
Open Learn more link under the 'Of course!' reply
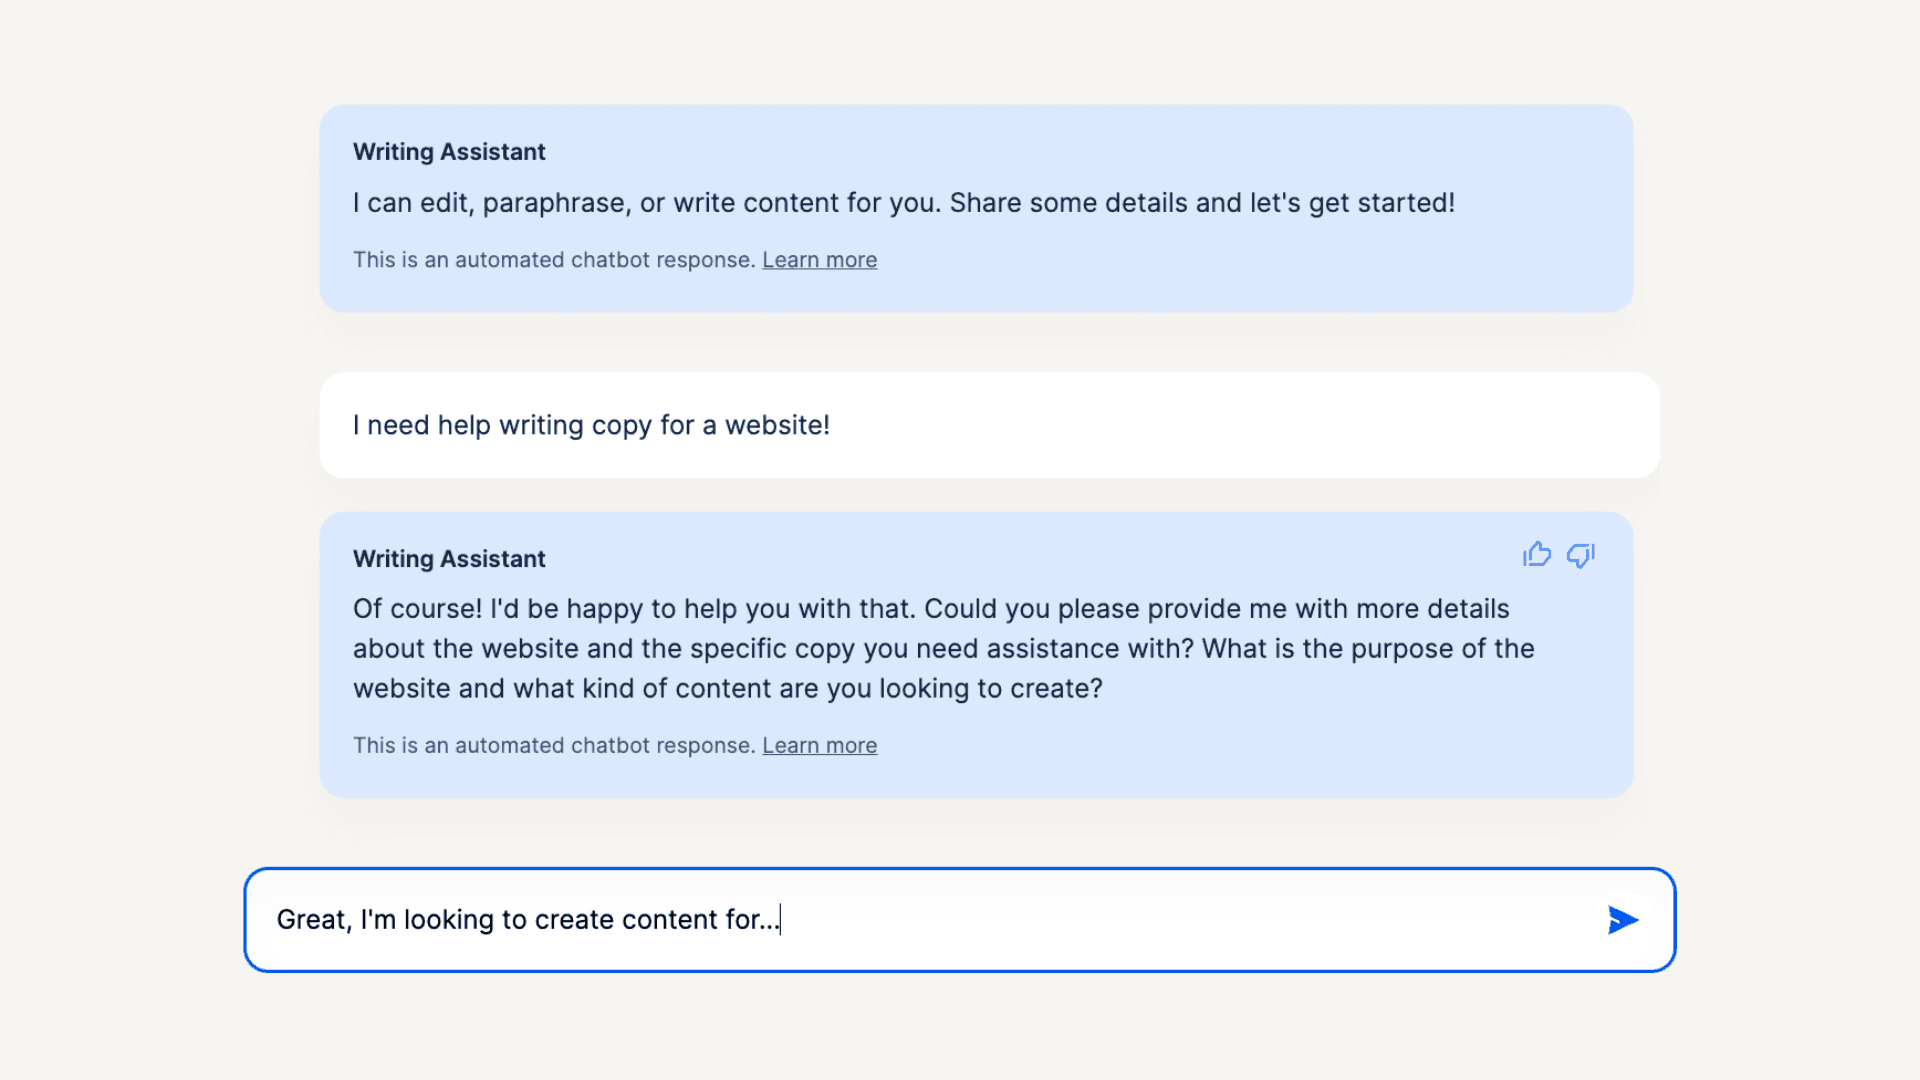click(819, 746)
